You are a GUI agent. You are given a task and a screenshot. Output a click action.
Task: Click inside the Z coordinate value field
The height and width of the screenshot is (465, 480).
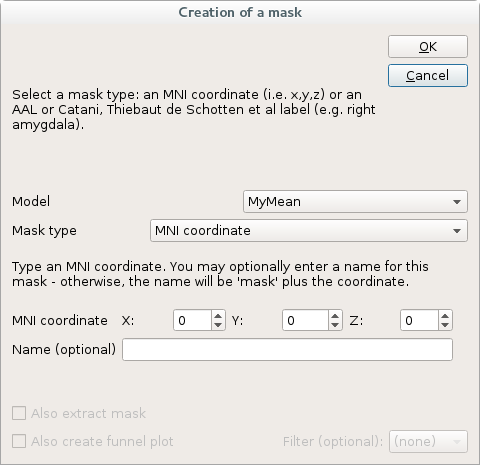click(419, 320)
